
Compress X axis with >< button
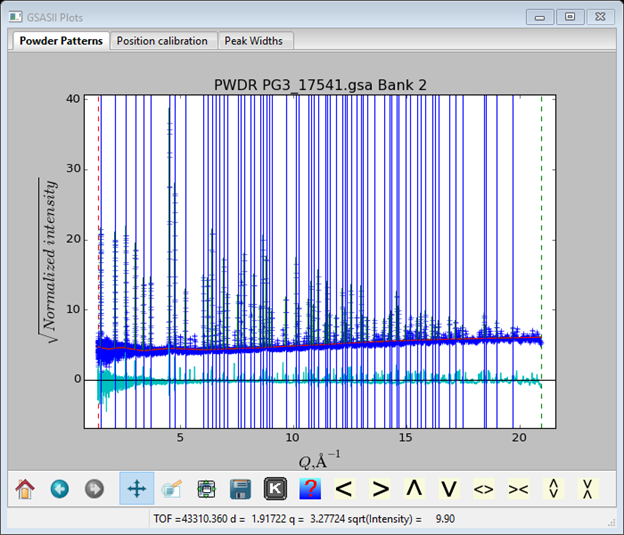coord(518,489)
